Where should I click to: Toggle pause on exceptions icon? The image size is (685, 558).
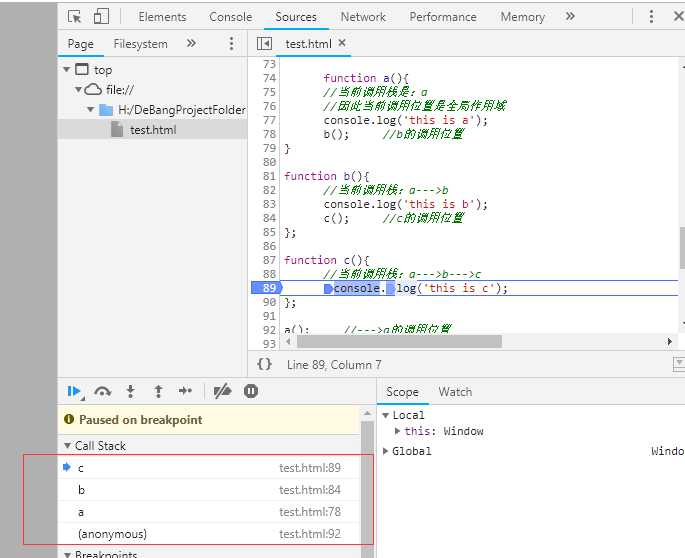pos(251,391)
